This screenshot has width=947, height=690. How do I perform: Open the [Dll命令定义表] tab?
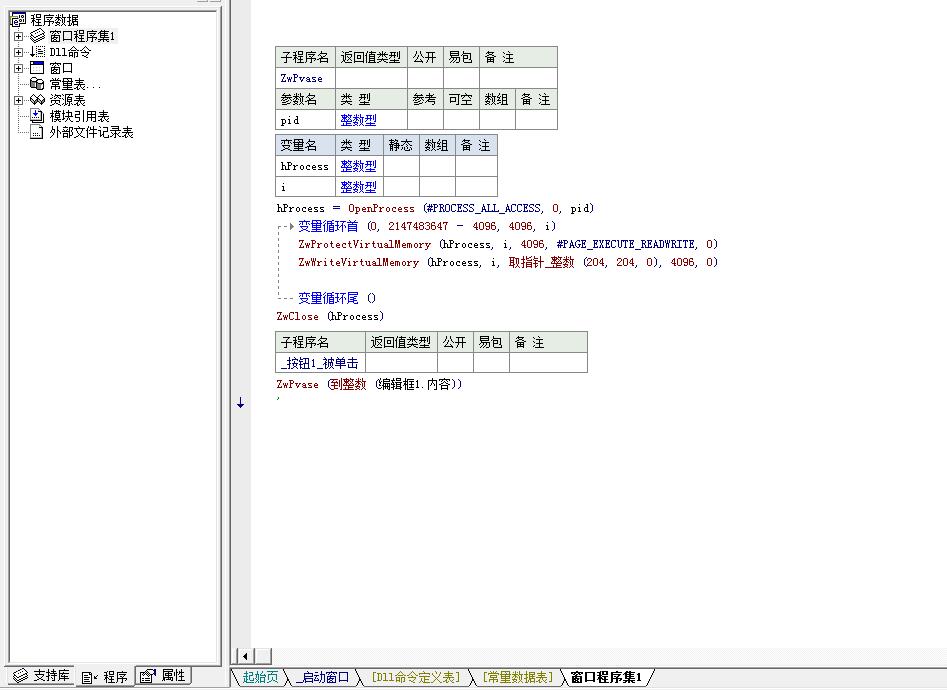tap(416, 677)
